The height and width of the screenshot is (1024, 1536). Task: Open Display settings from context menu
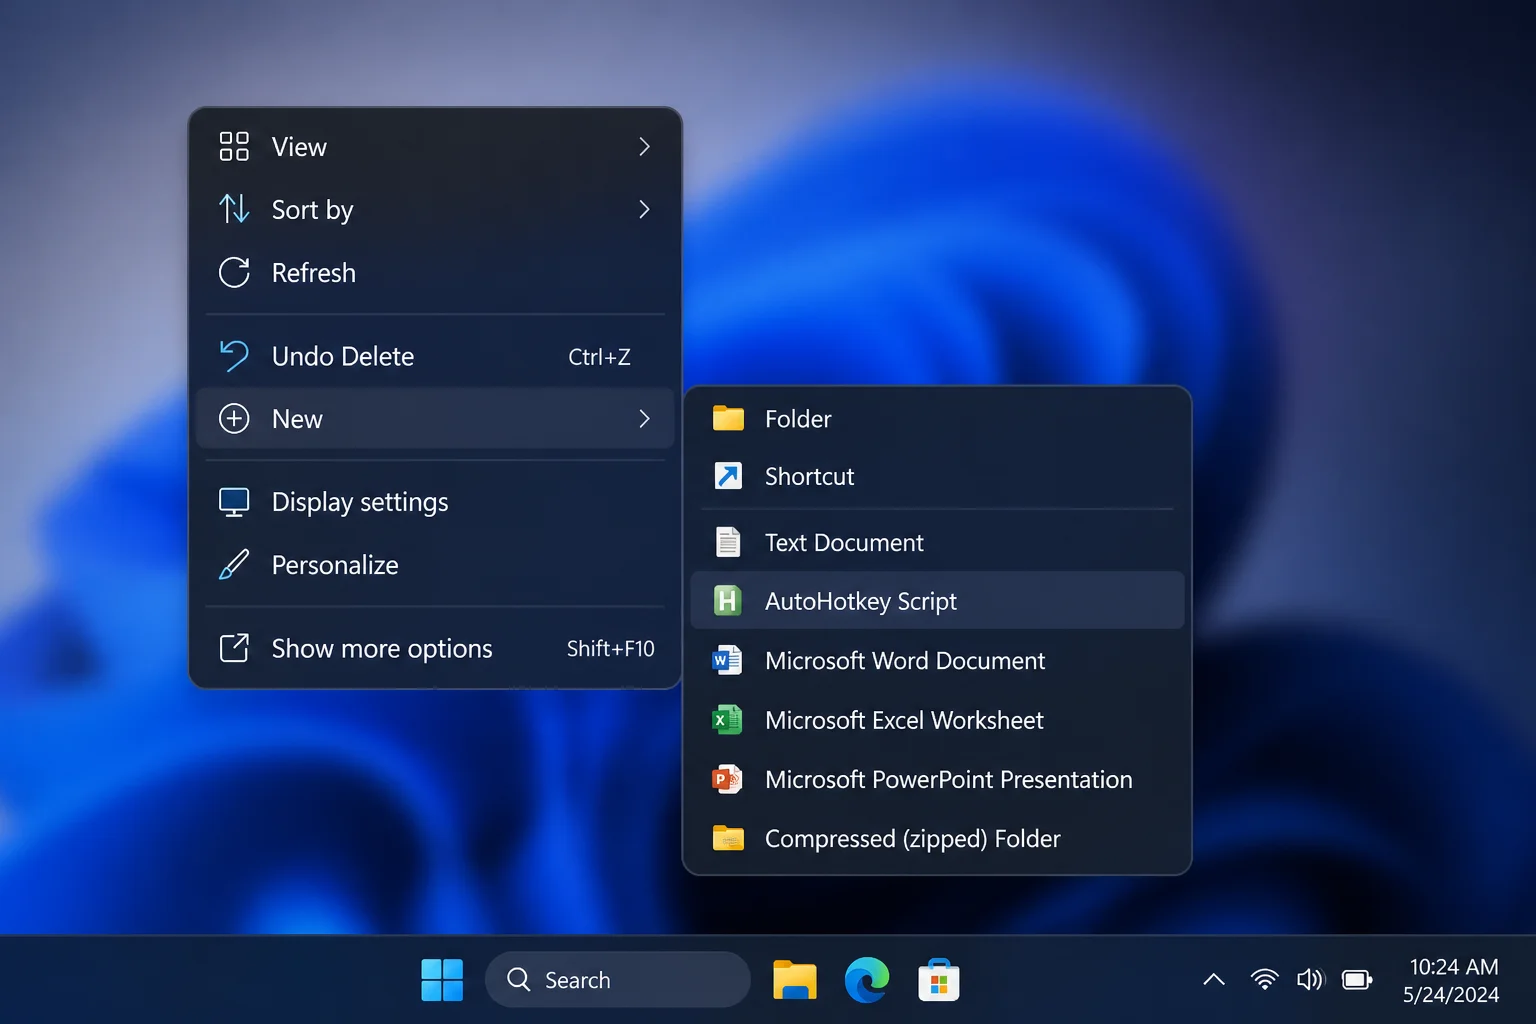[435, 502]
